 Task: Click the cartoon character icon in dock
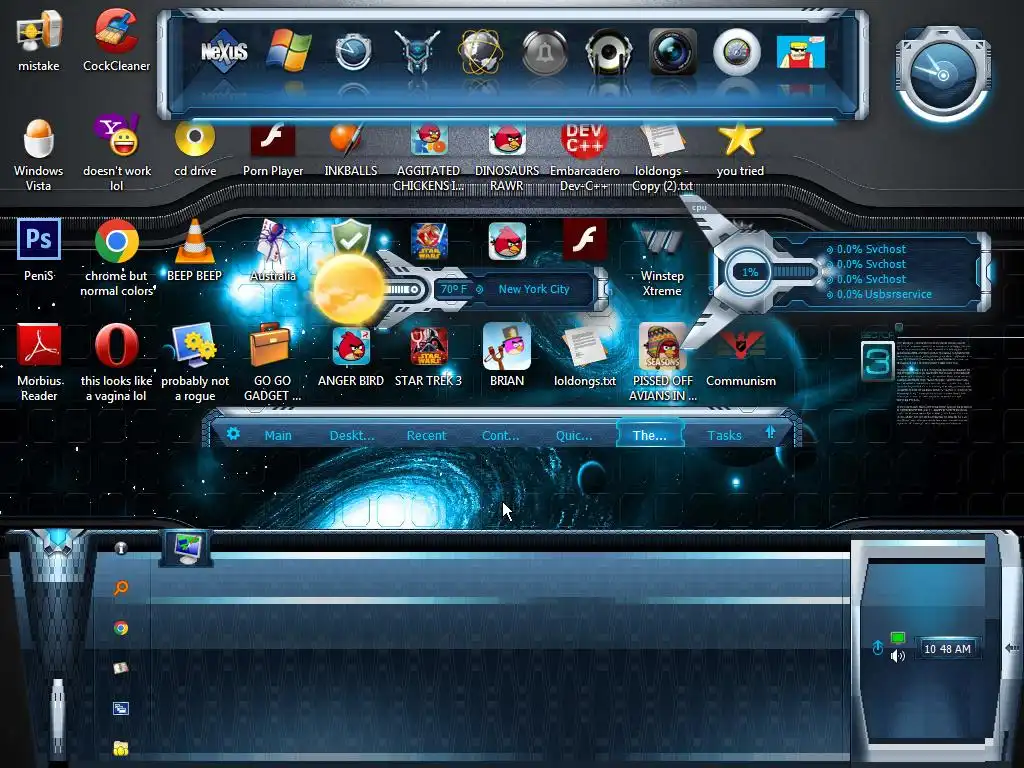pyautogui.click(x=801, y=52)
